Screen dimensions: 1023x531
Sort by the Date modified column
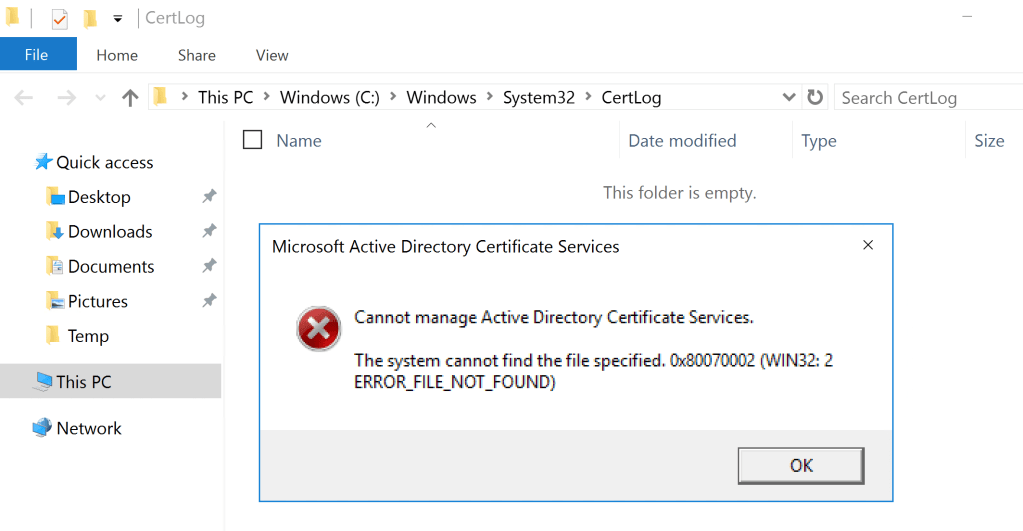pos(682,141)
